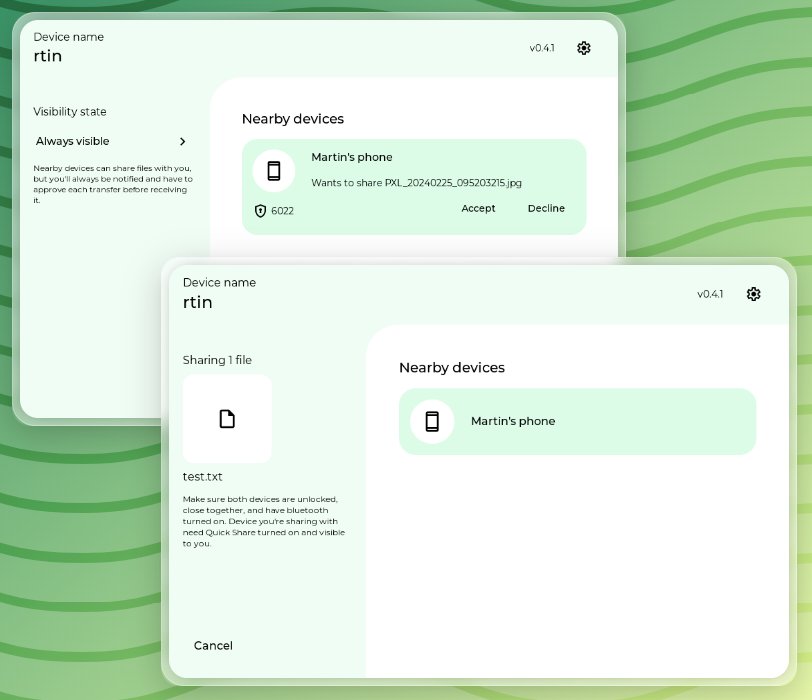Image resolution: width=812 pixels, height=700 pixels.
Task: Expand the Always visible visibility state options
Action: pyautogui.click(x=71, y=141)
